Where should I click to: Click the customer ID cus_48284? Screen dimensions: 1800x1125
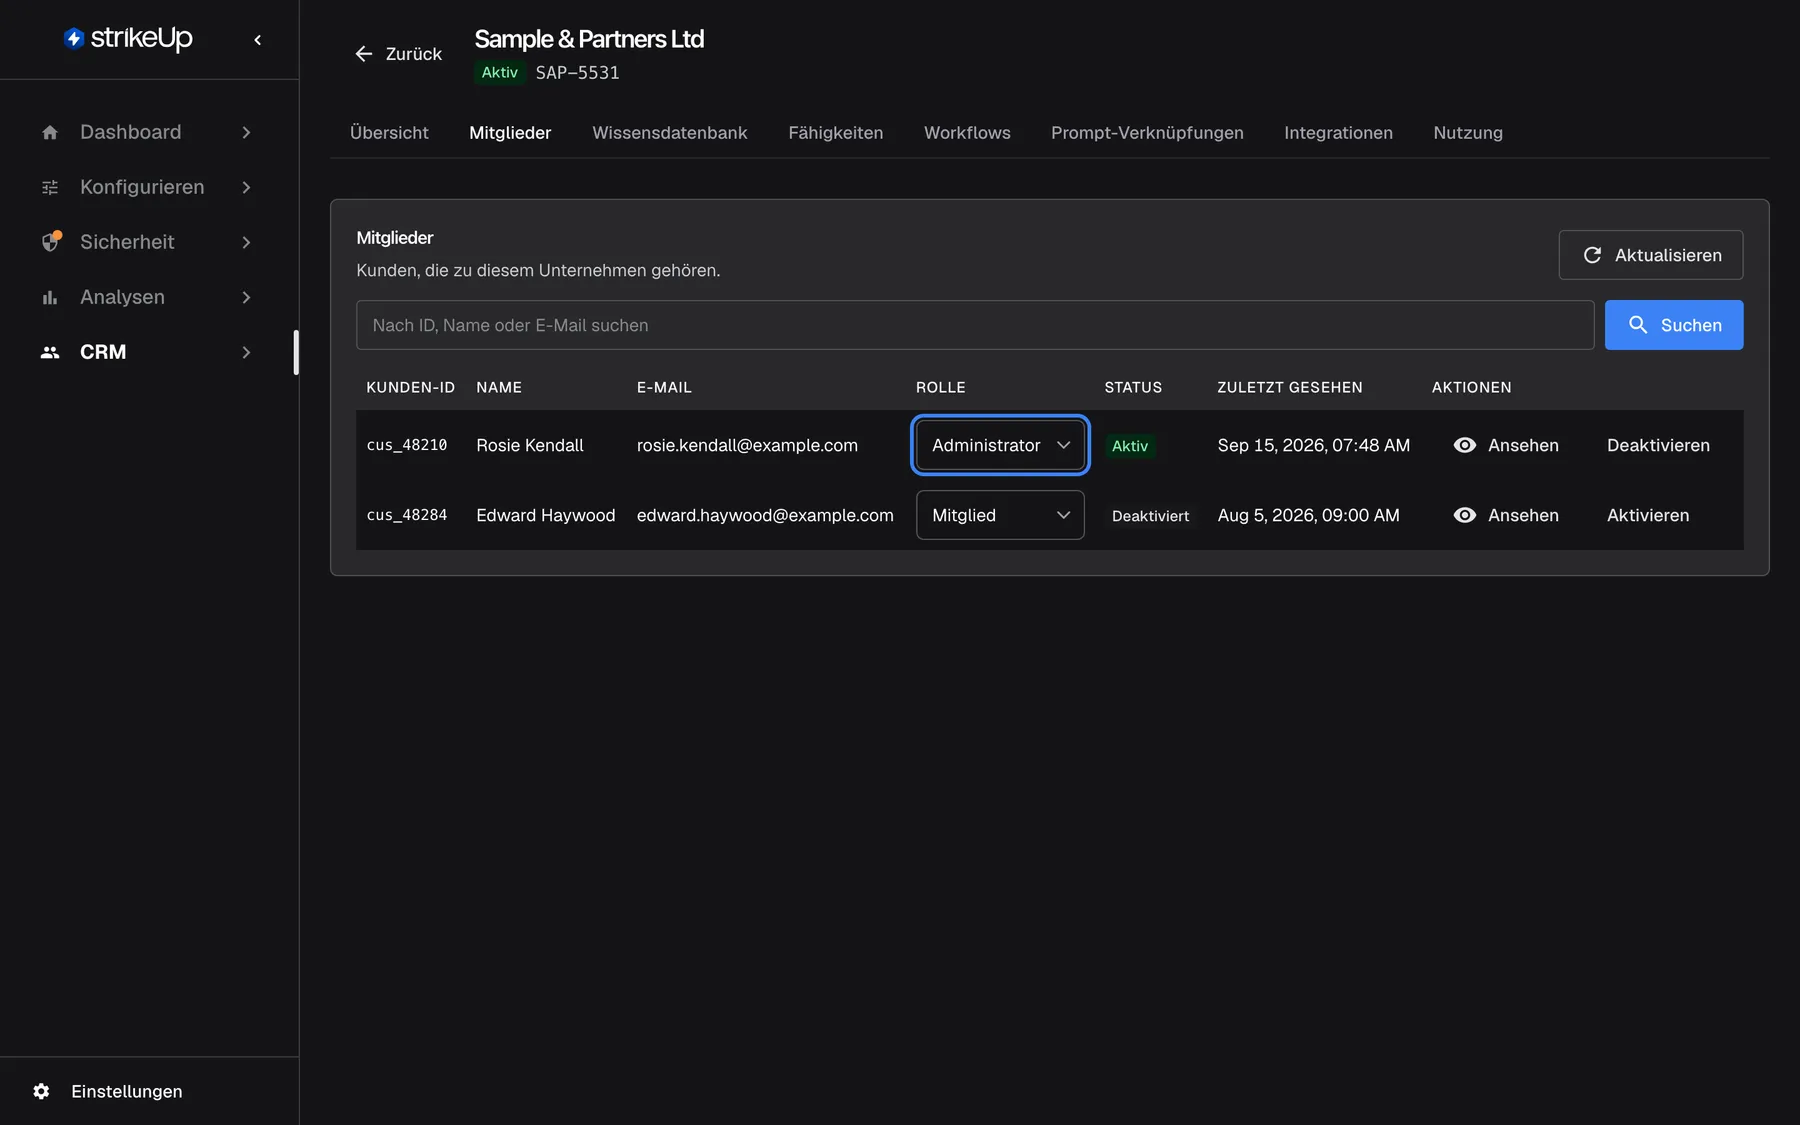pyautogui.click(x=407, y=515)
